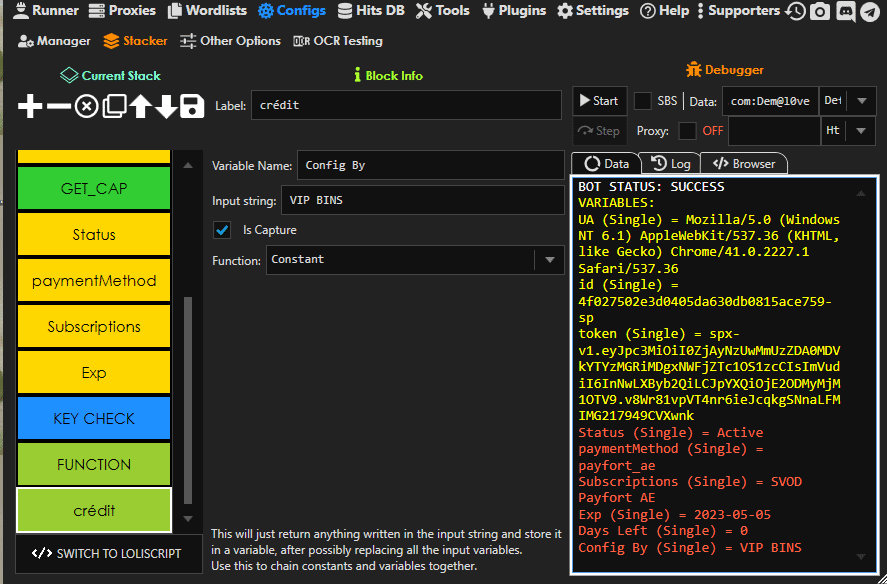
Task: Click the add block plus icon
Action: tap(31, 106)
